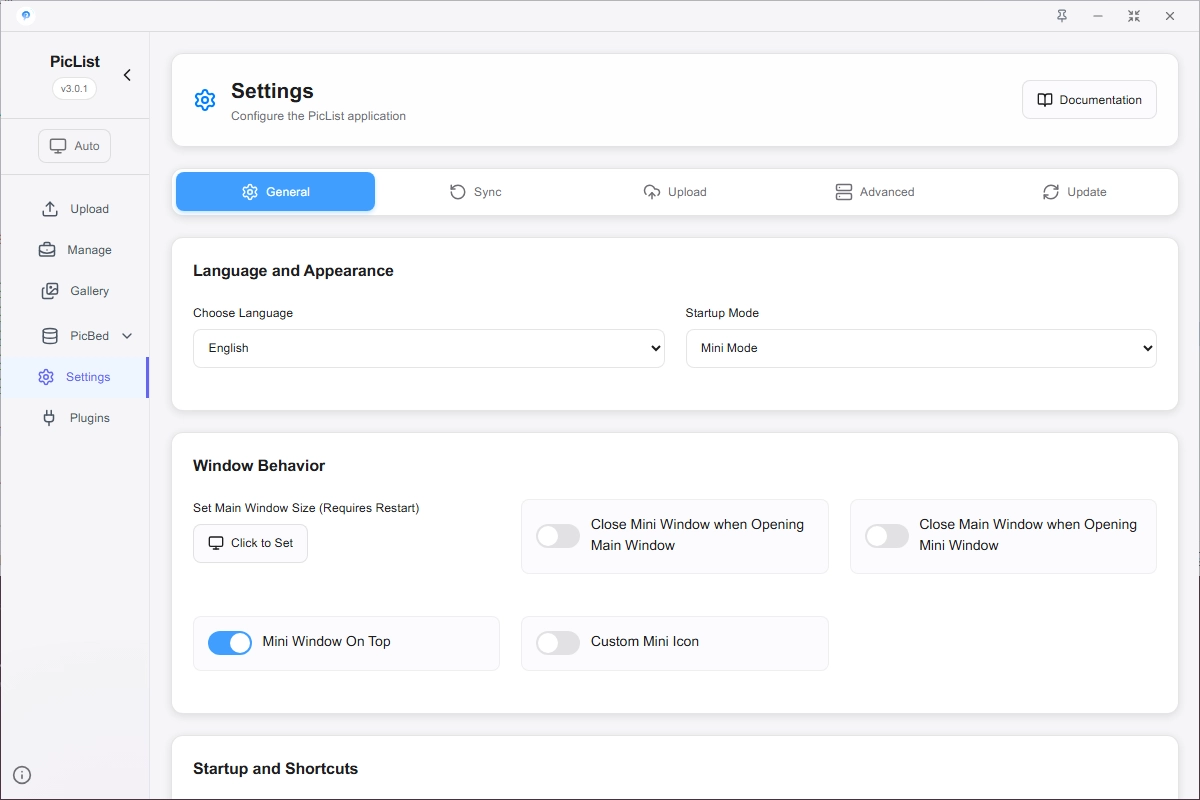The image size is (1200, 800).
Task: Enable Close Mini Window when Opening Main Window
Action: coord(558,536)
